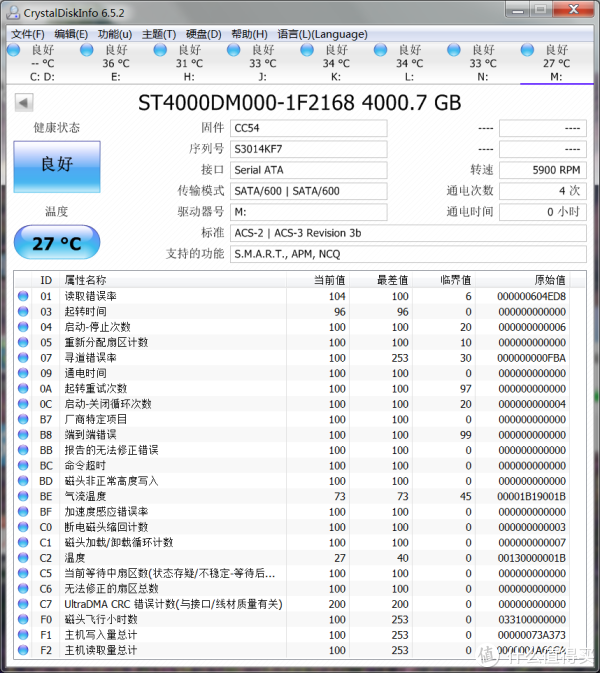Click the Serial ATA interface field
Image resolution: width=600 pixels, height=673 pixels.
click(309, 170)
